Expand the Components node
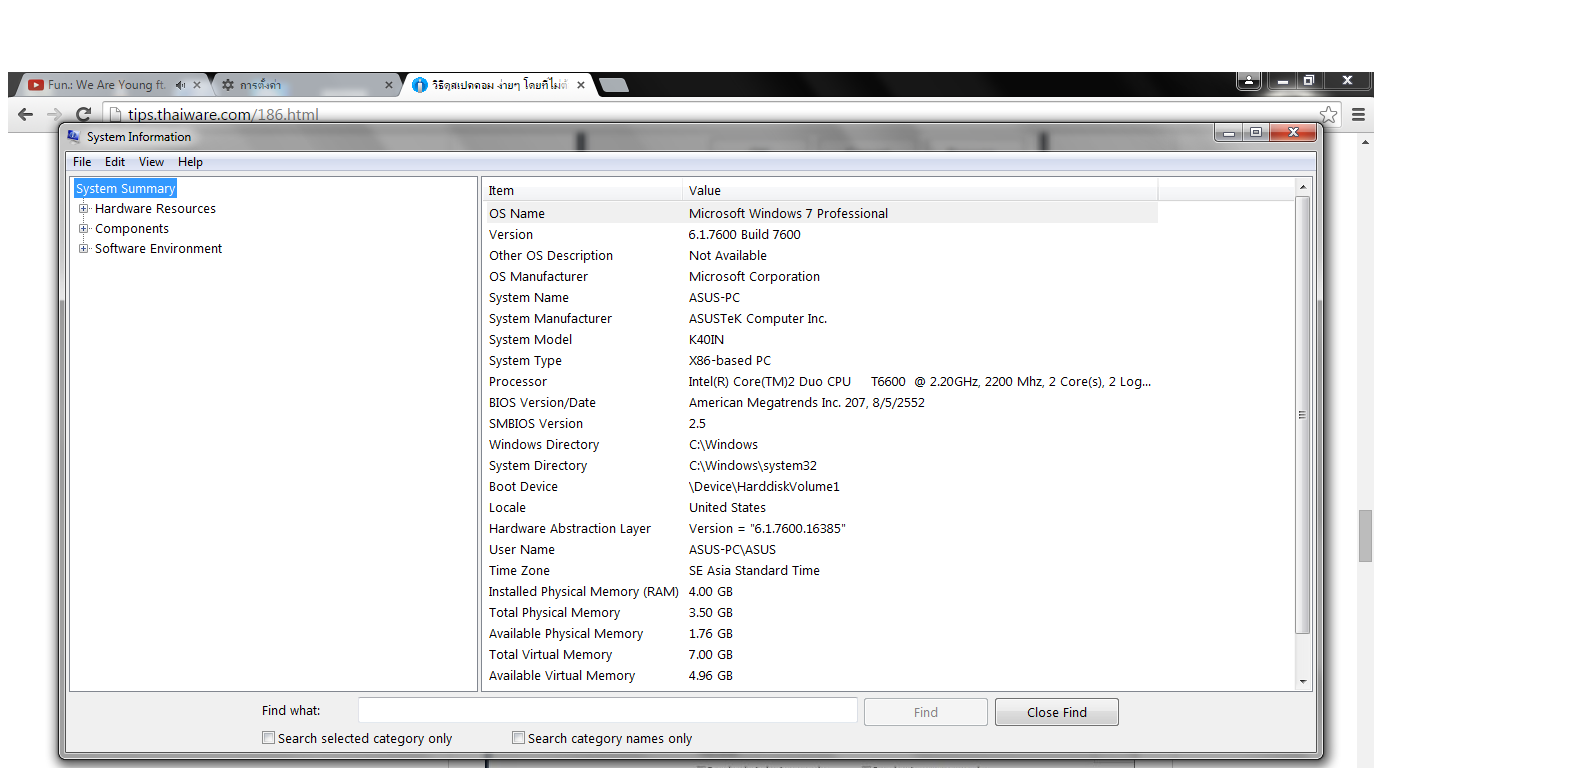Viewport: 1594px width, 768px height. pyautogui.click(x=84, y=229)
